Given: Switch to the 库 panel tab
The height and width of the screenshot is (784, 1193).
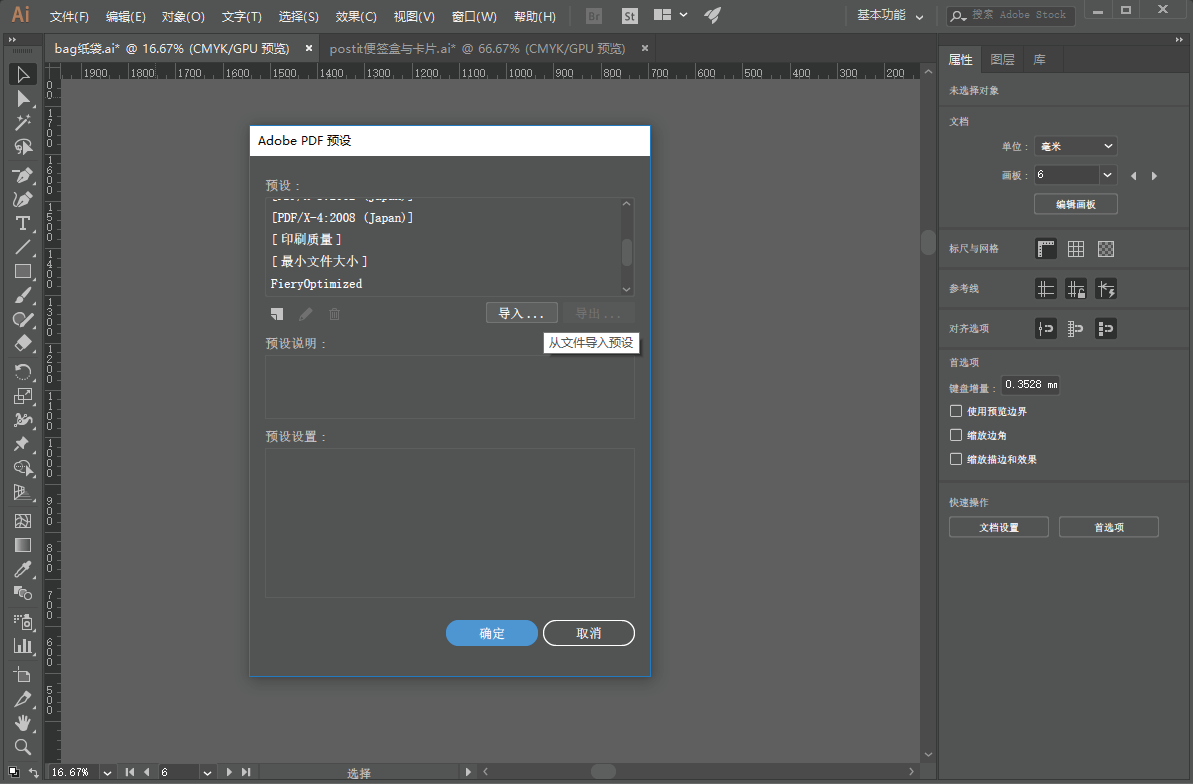Looking at the screenshot, I should (x=1039, y=59).
